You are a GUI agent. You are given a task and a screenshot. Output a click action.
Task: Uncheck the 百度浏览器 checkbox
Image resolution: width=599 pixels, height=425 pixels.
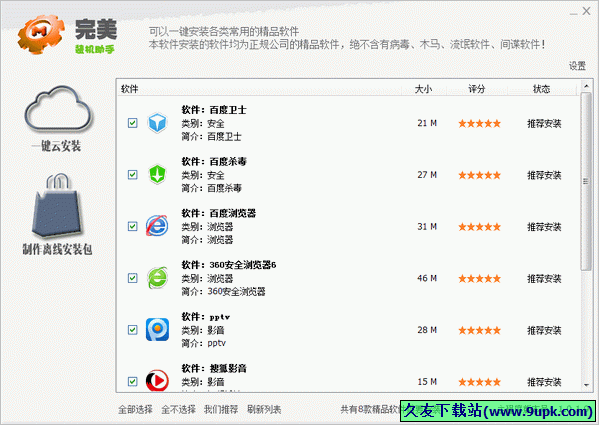point(133,226)
